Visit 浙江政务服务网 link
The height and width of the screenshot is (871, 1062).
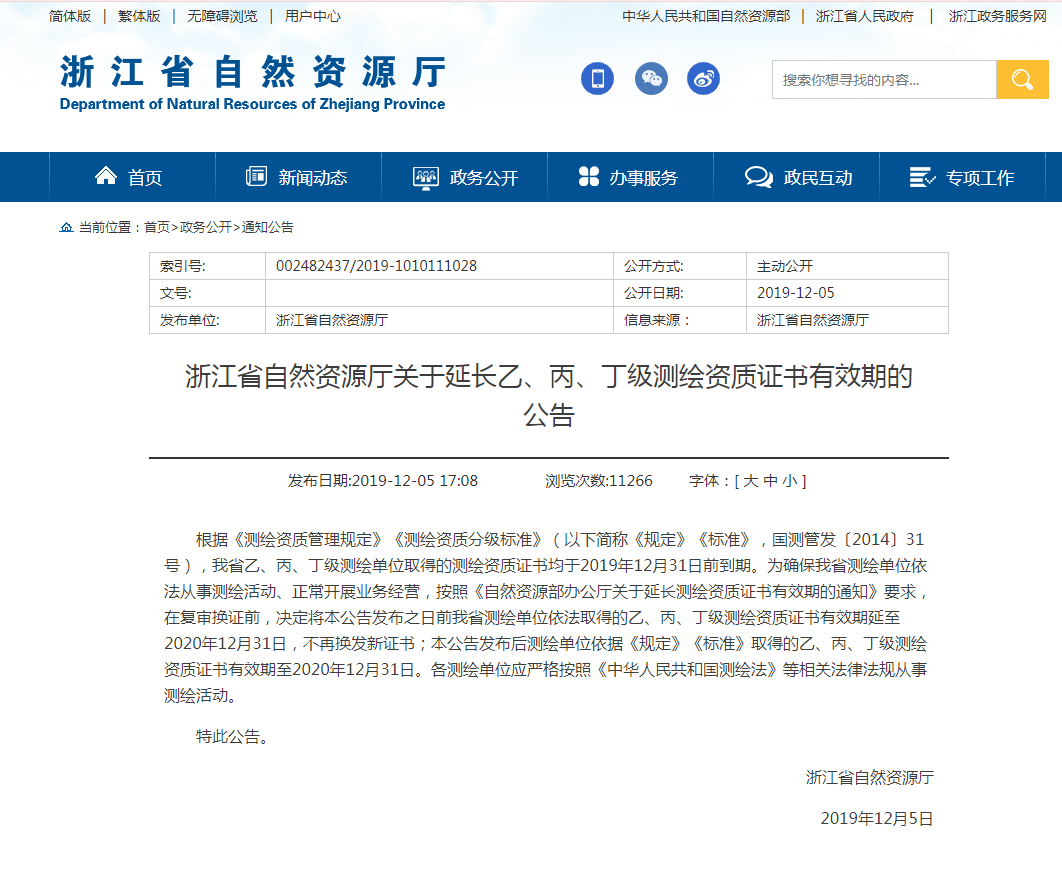[998, 16]
